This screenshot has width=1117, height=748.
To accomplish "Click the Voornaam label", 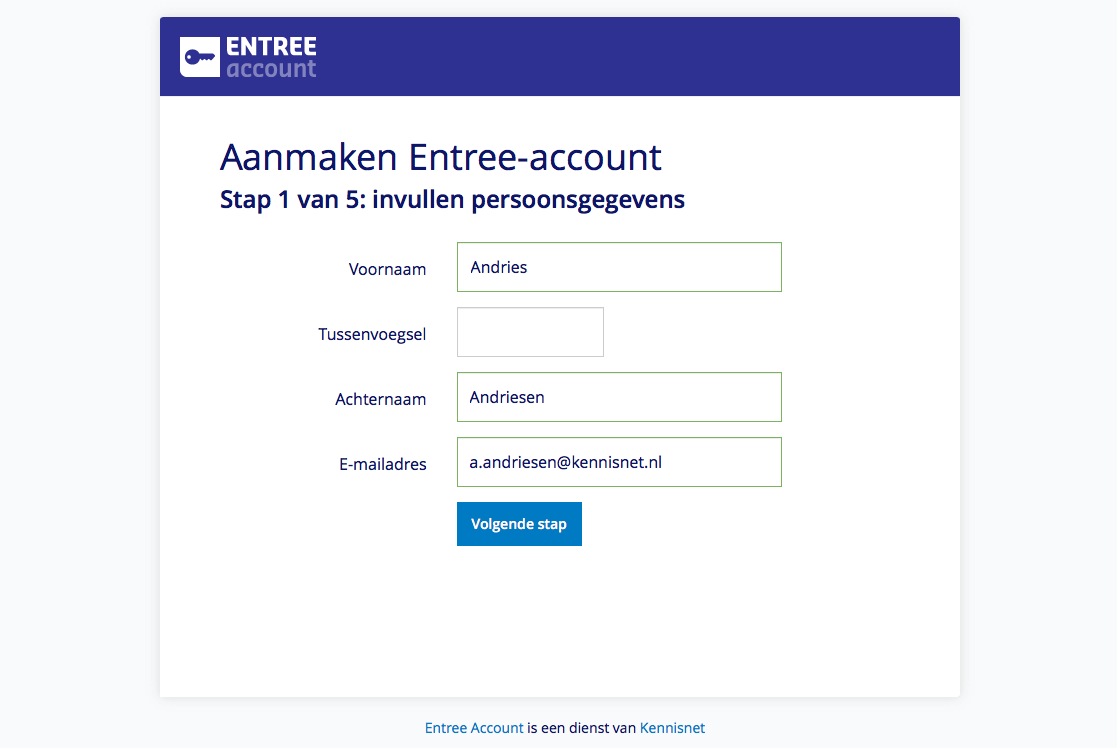I will (x=388, y=269).
